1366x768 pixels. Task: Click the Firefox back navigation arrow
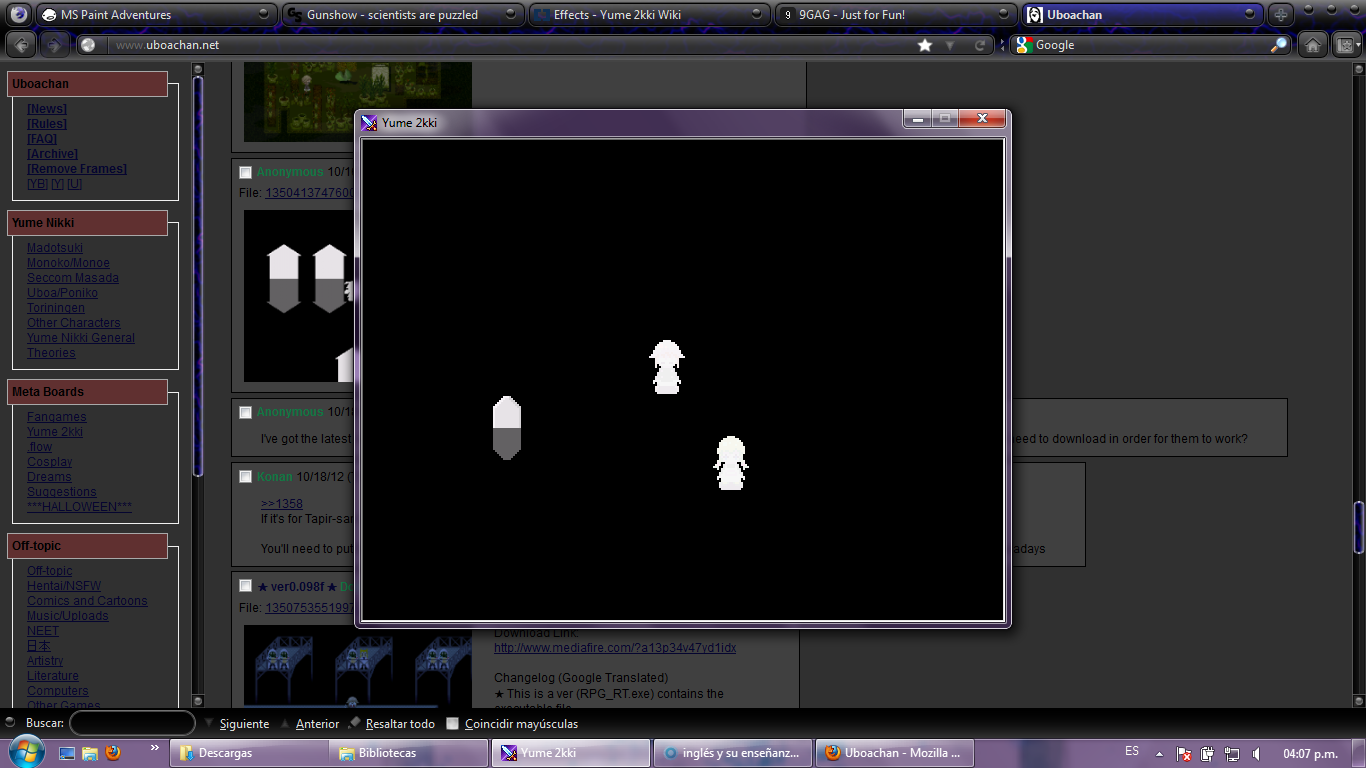tap(21, 45)
